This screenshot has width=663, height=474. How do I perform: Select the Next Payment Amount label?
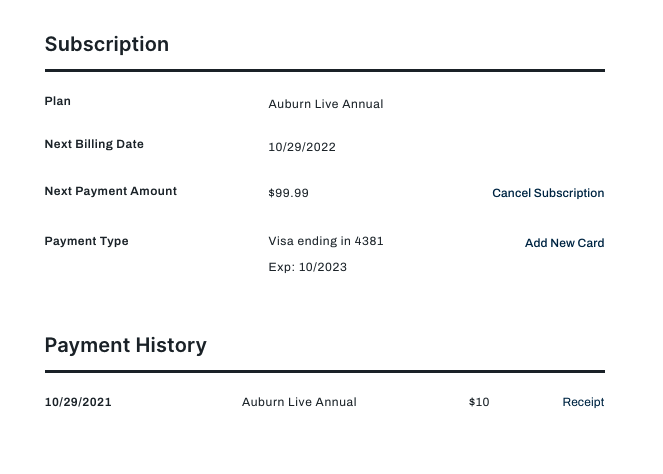[x=111, y=191]
